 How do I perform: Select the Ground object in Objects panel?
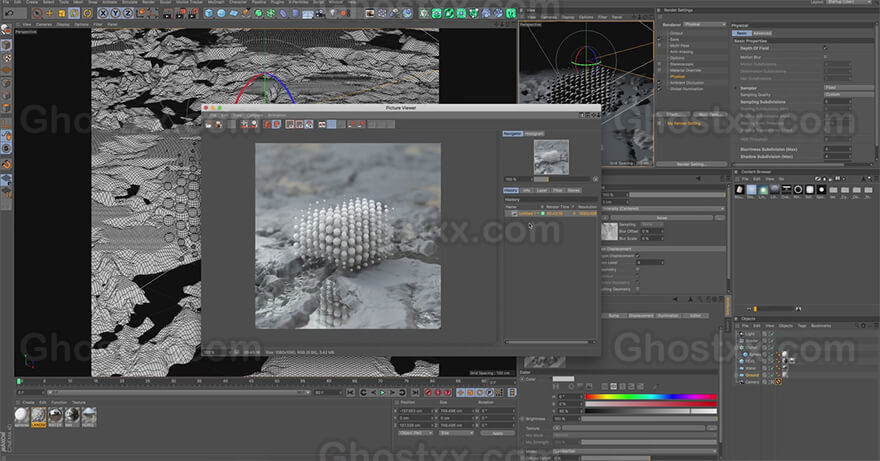click(752, 375)
